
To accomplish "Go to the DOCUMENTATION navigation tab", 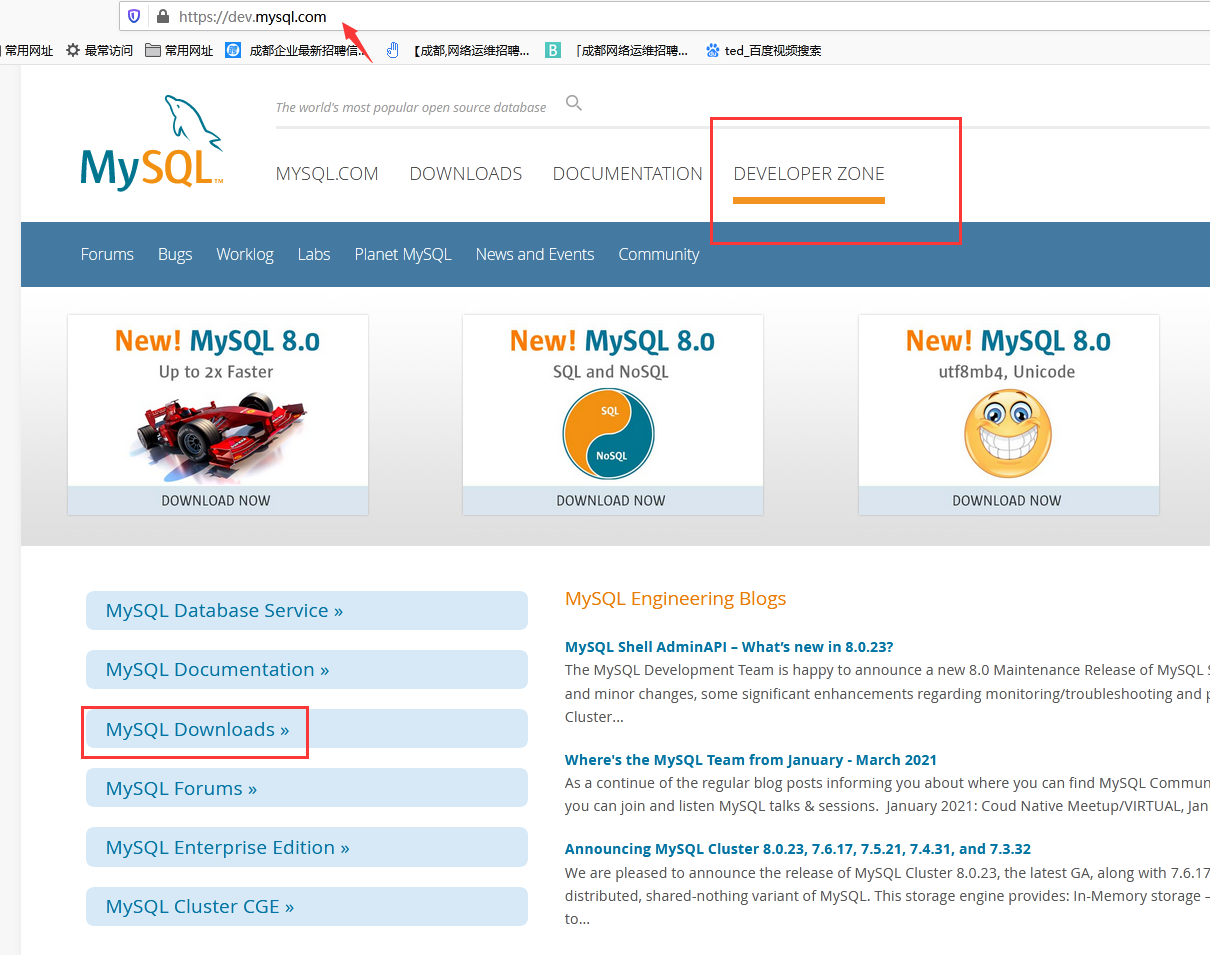I will click(627, 174).
